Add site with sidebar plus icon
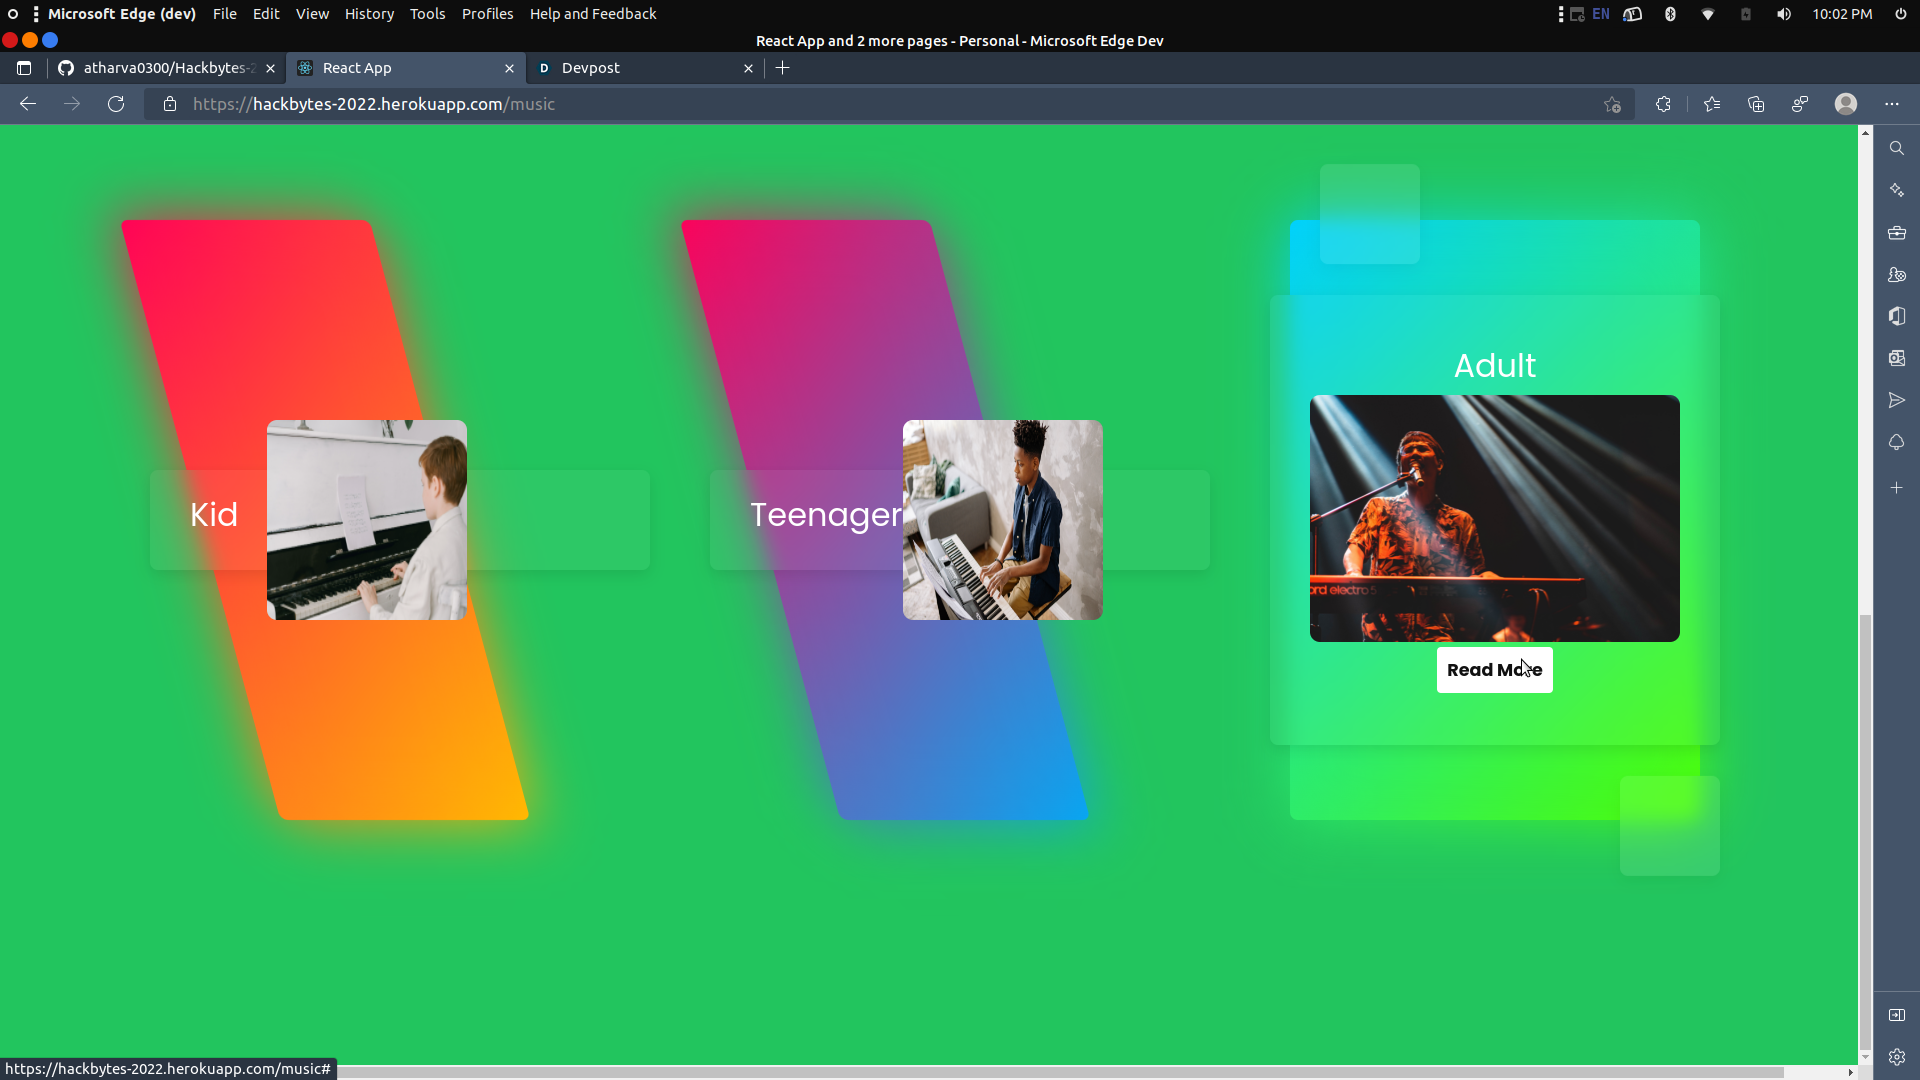Viewport: 1920px width, 1080px height. 1897,488
